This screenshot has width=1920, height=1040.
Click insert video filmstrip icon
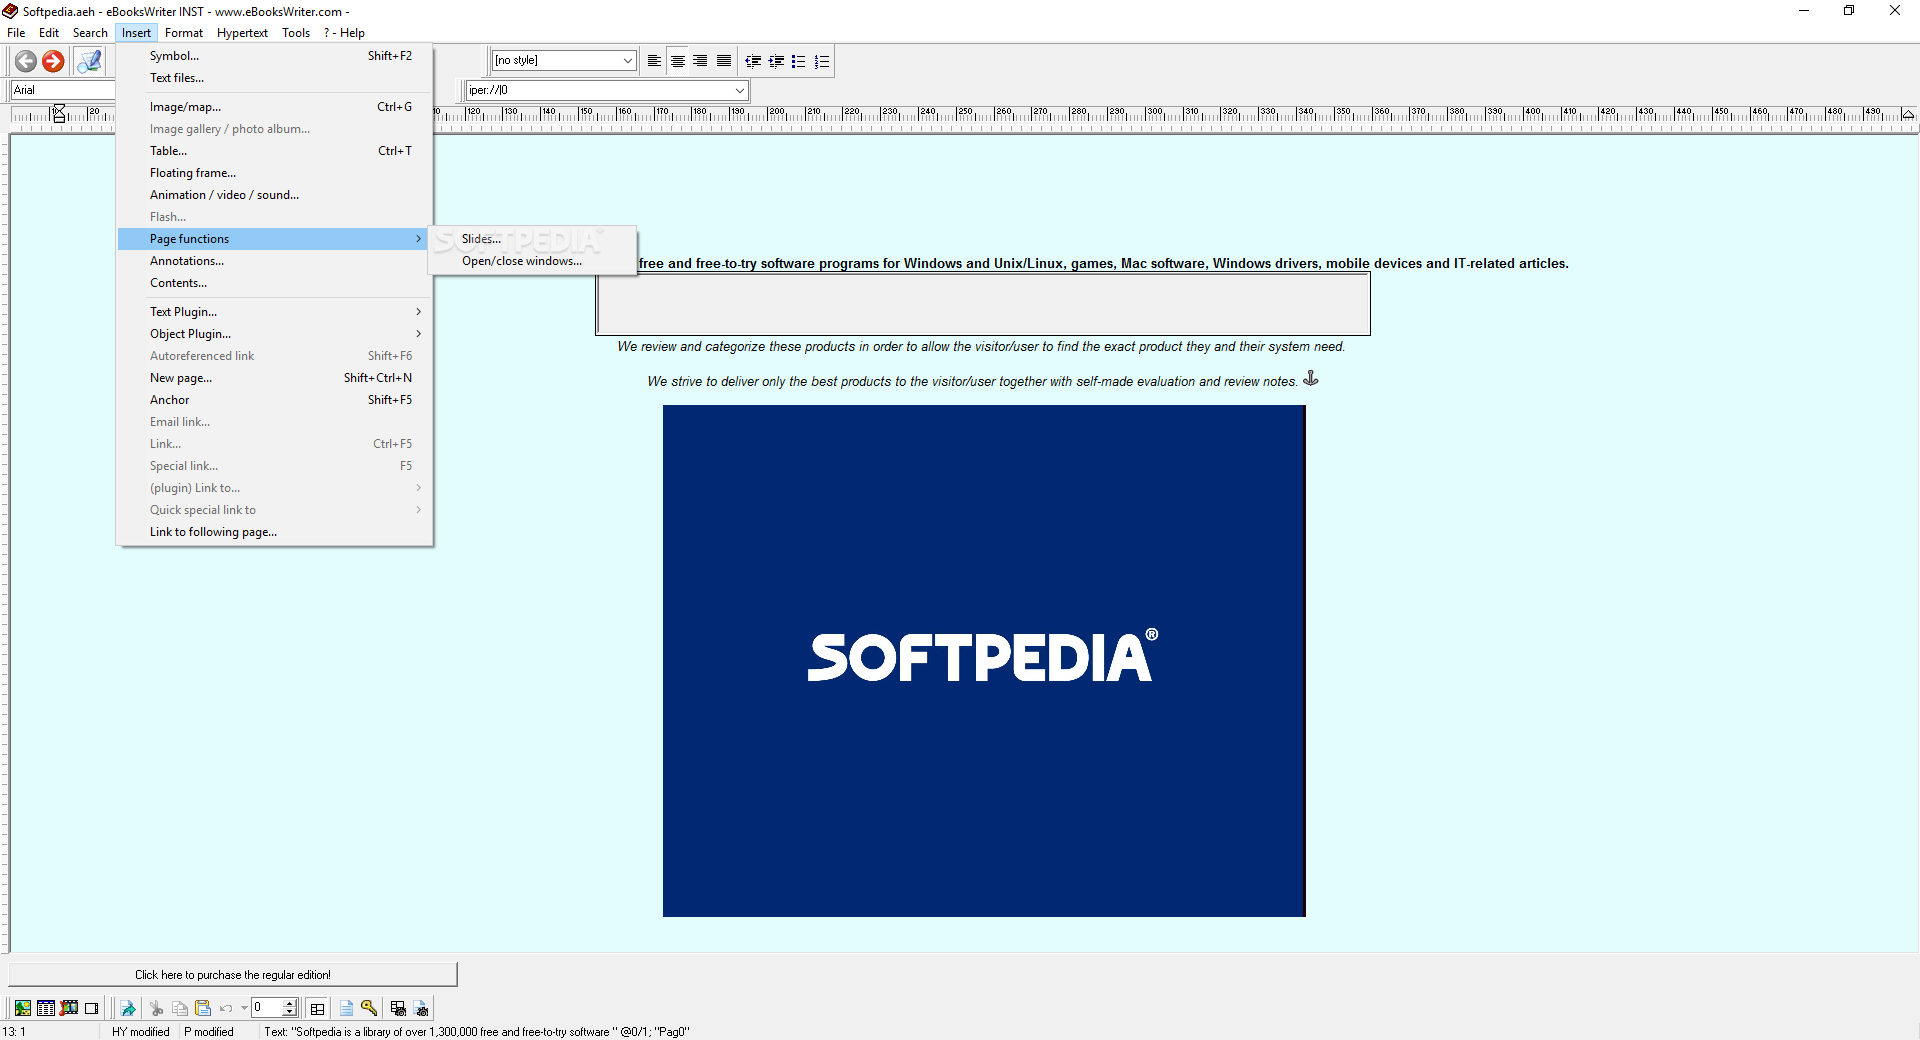(69, 1008)
